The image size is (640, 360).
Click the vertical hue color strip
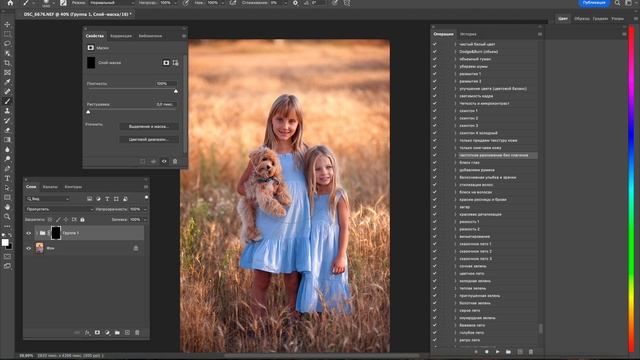coord(631,190)
